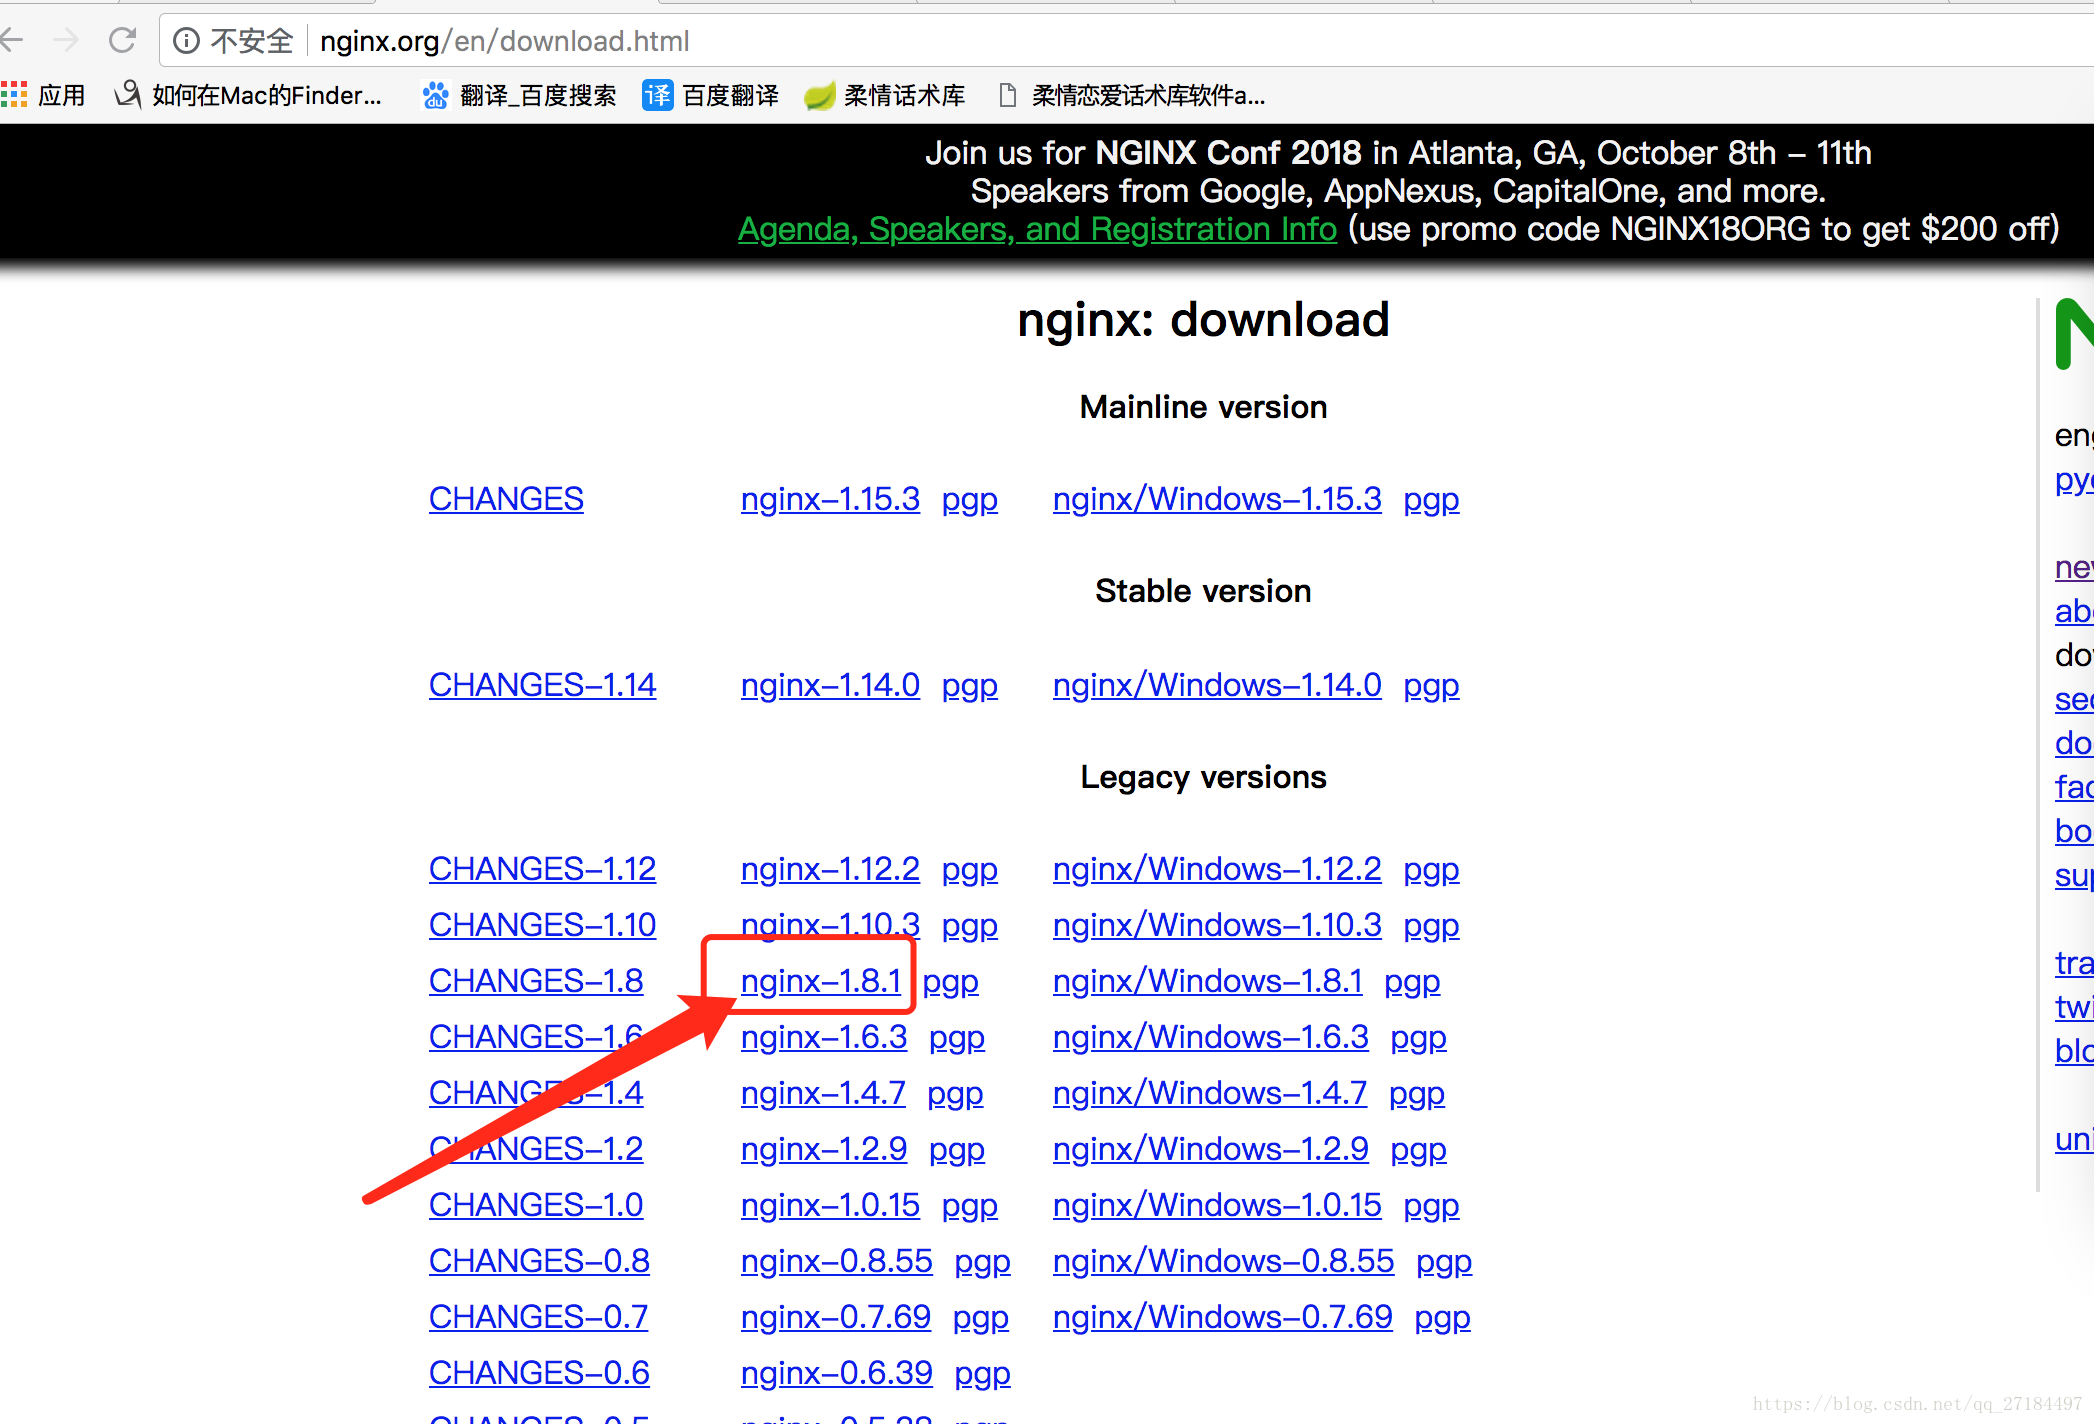Viewport: 2094px width, 1424px height.
Task: Open pgp signature for nginx/Windows-1.15.3
Action: (1431, 500)
